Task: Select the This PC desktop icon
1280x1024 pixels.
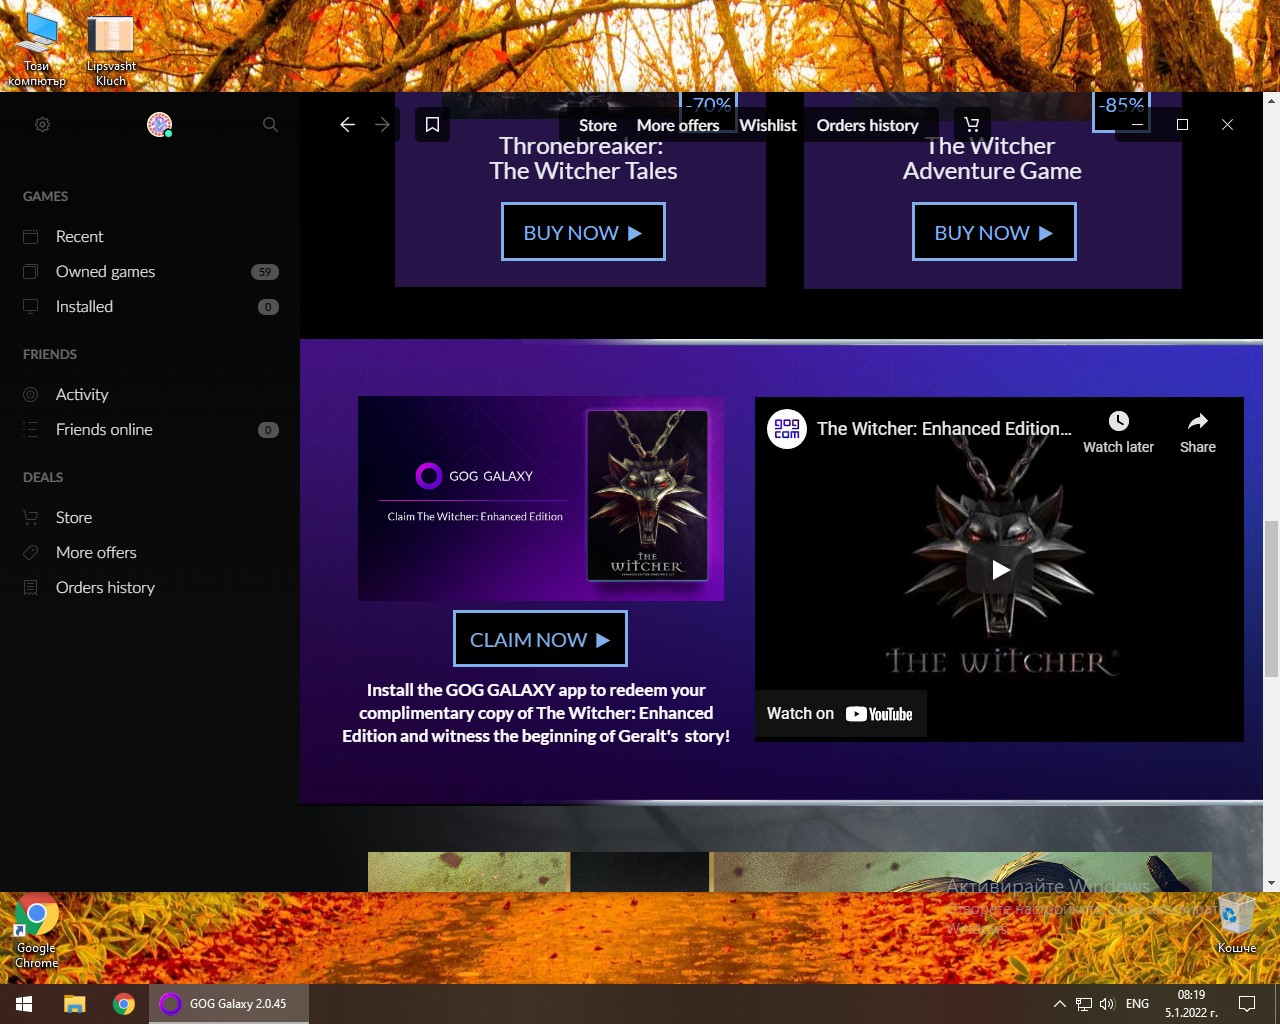Action: coord(37,50)
